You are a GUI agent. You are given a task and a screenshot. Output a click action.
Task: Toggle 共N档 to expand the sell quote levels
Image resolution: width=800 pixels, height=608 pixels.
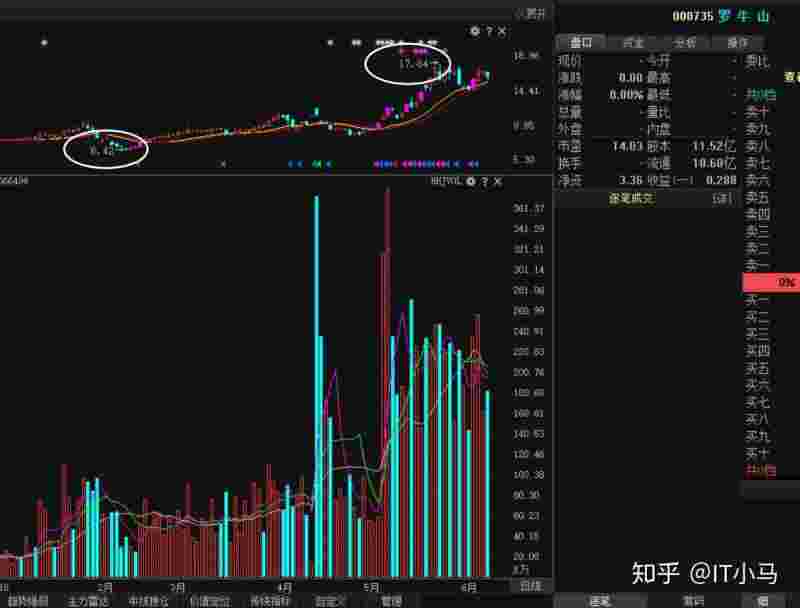click(x=763, y=93)
